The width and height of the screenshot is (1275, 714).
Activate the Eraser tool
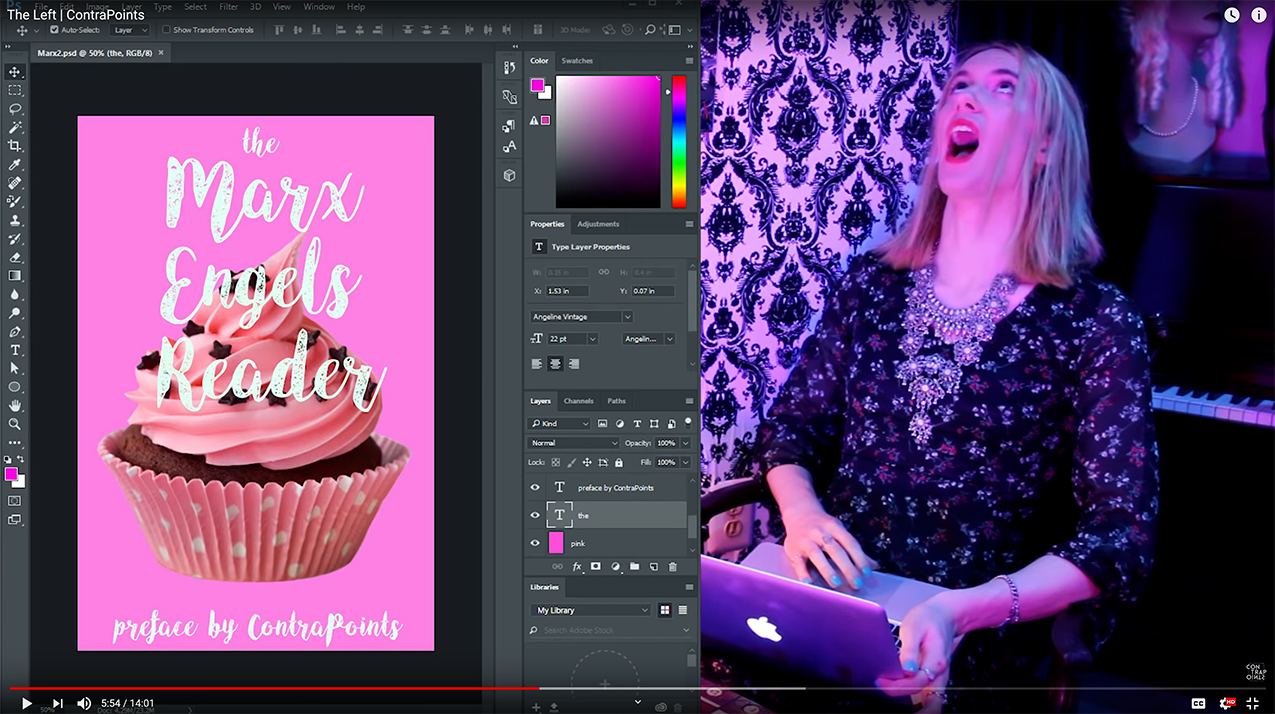(15, 257)
